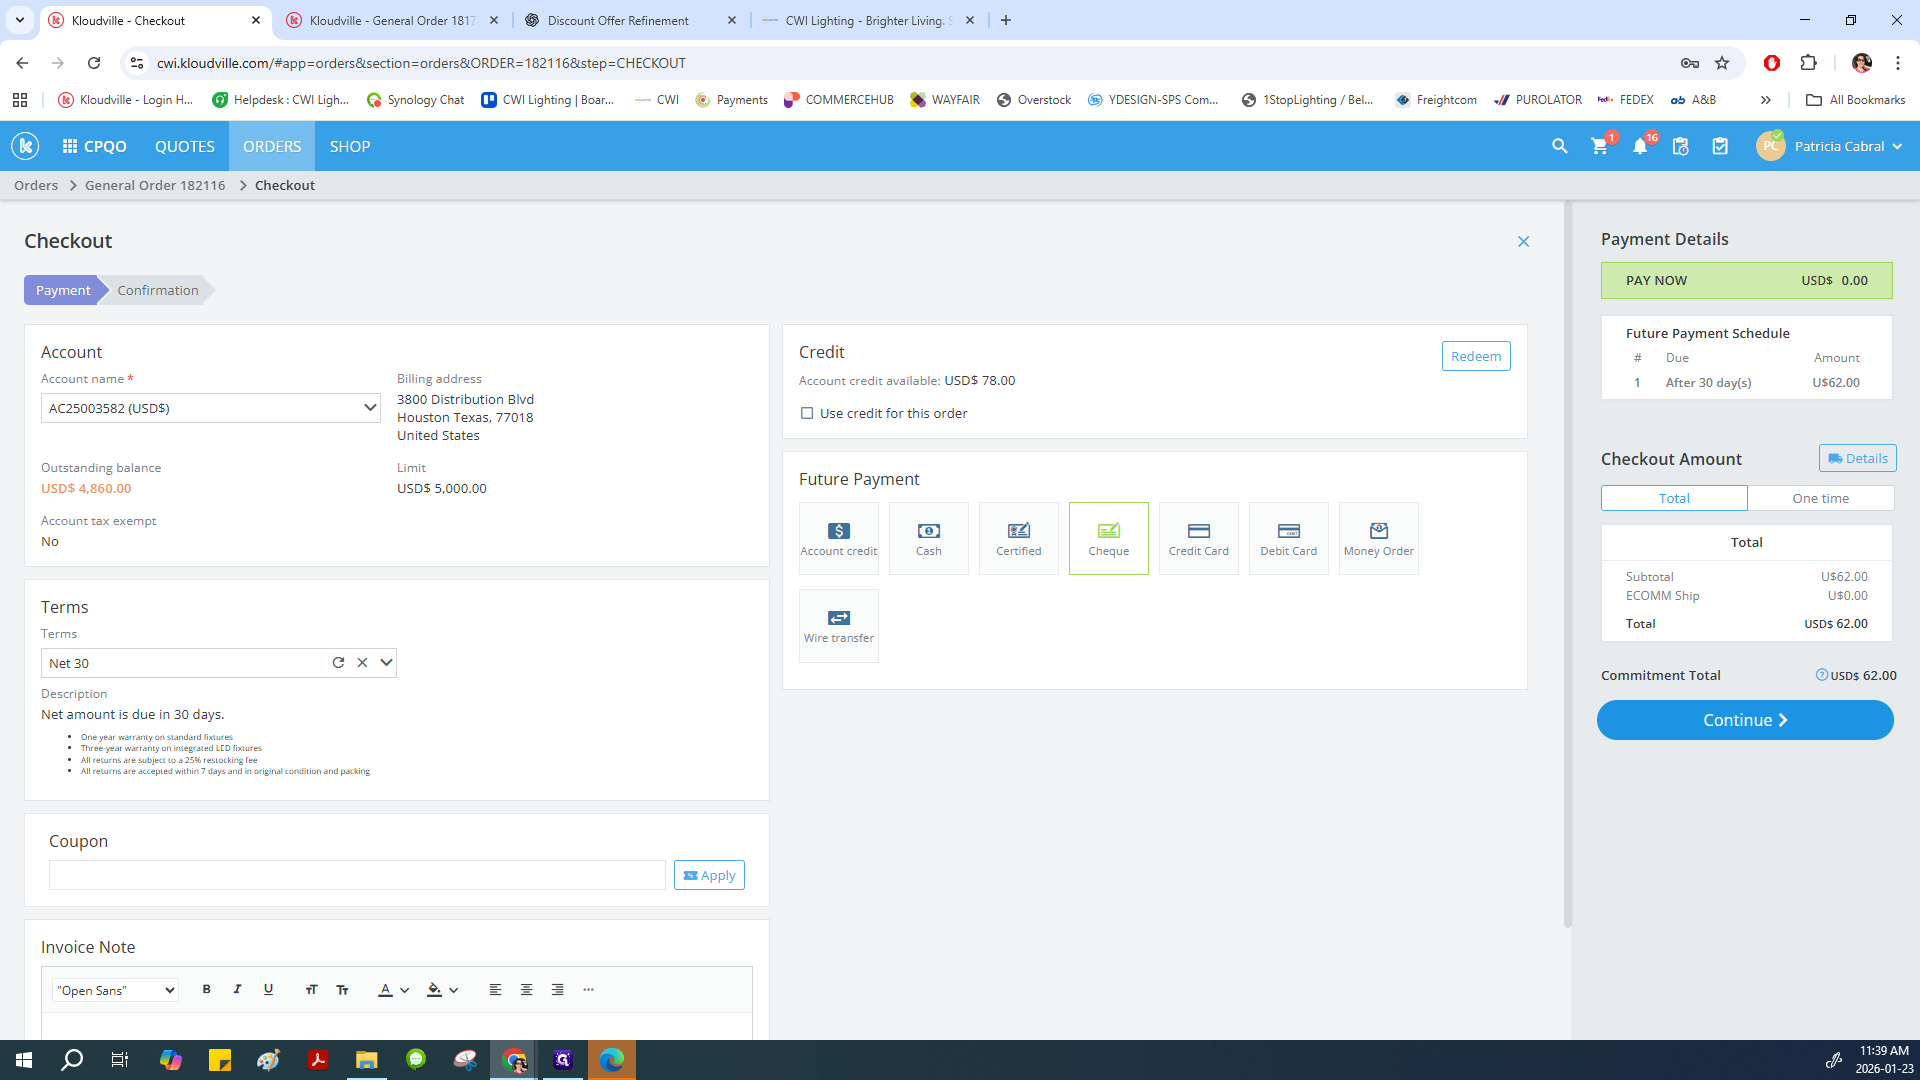
Task: Switch to One time checkout amount view
Action: tap(1820, 498)
